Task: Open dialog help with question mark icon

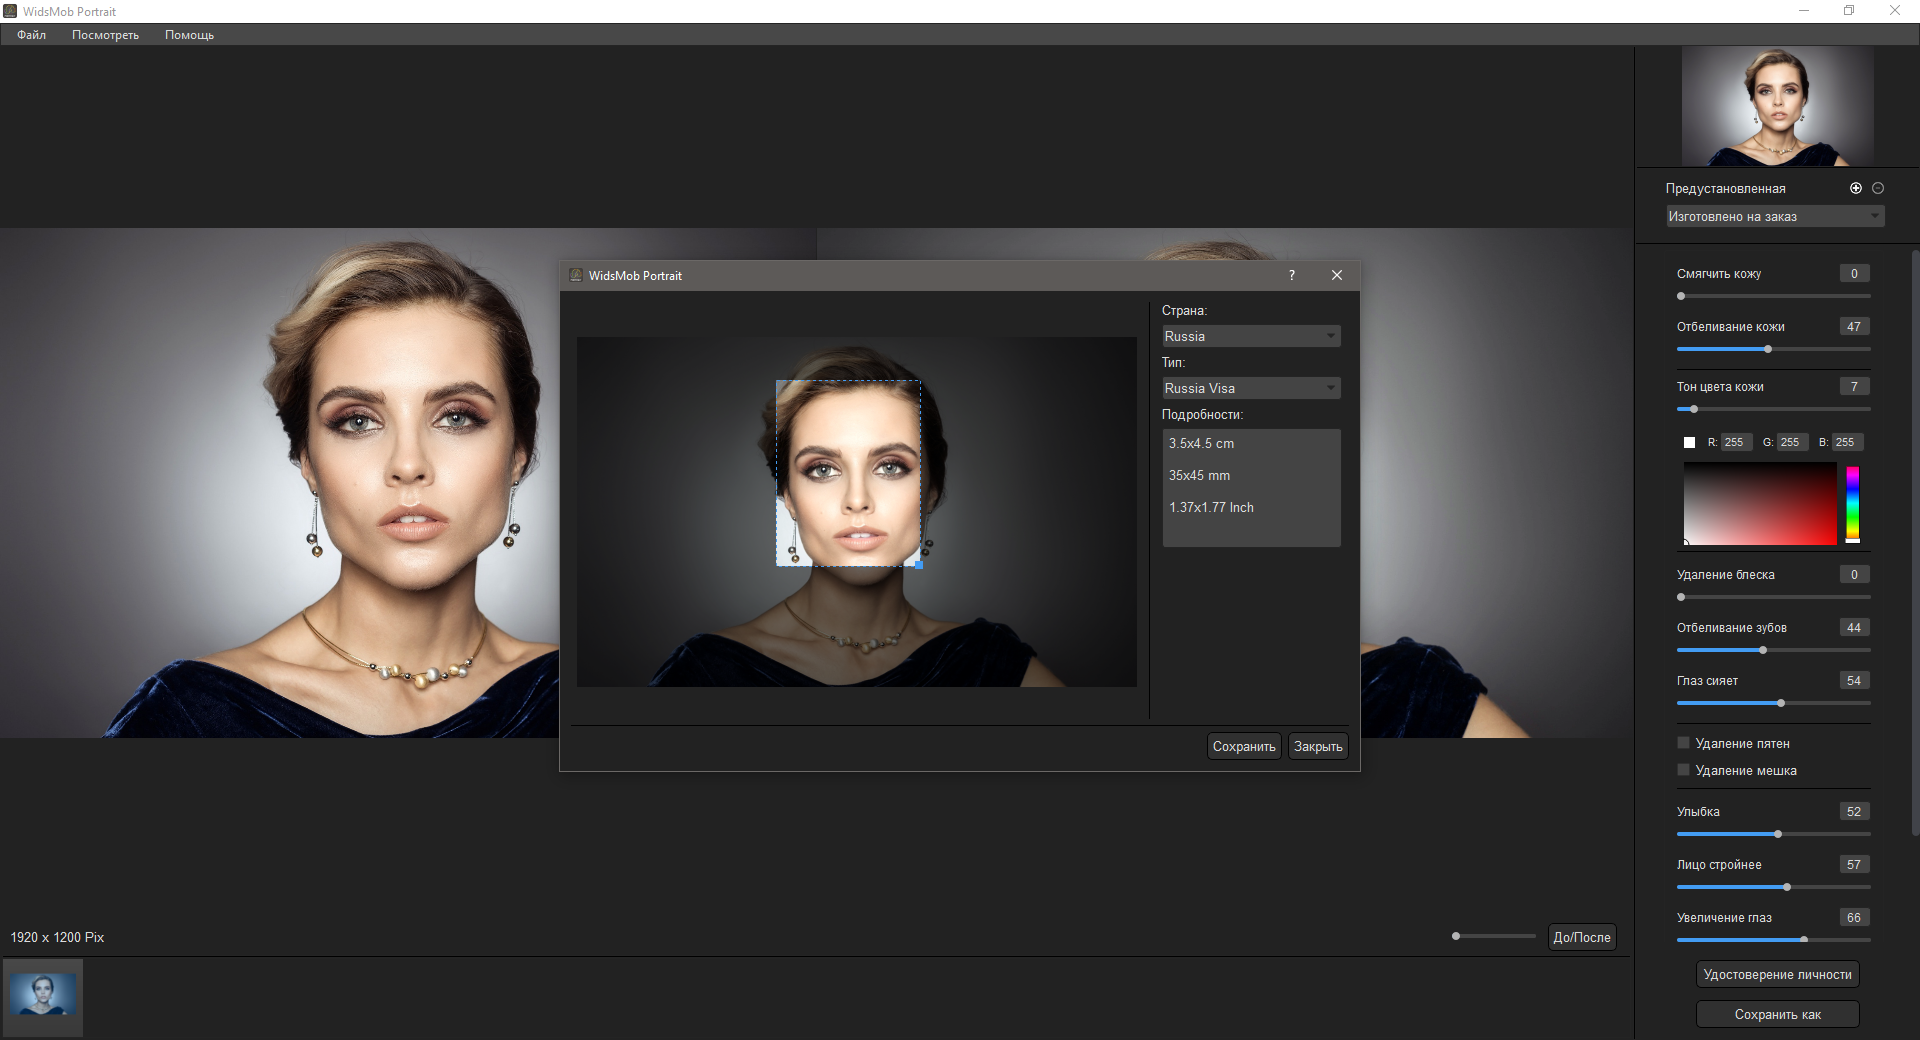Action: (x=1292, y=275)
